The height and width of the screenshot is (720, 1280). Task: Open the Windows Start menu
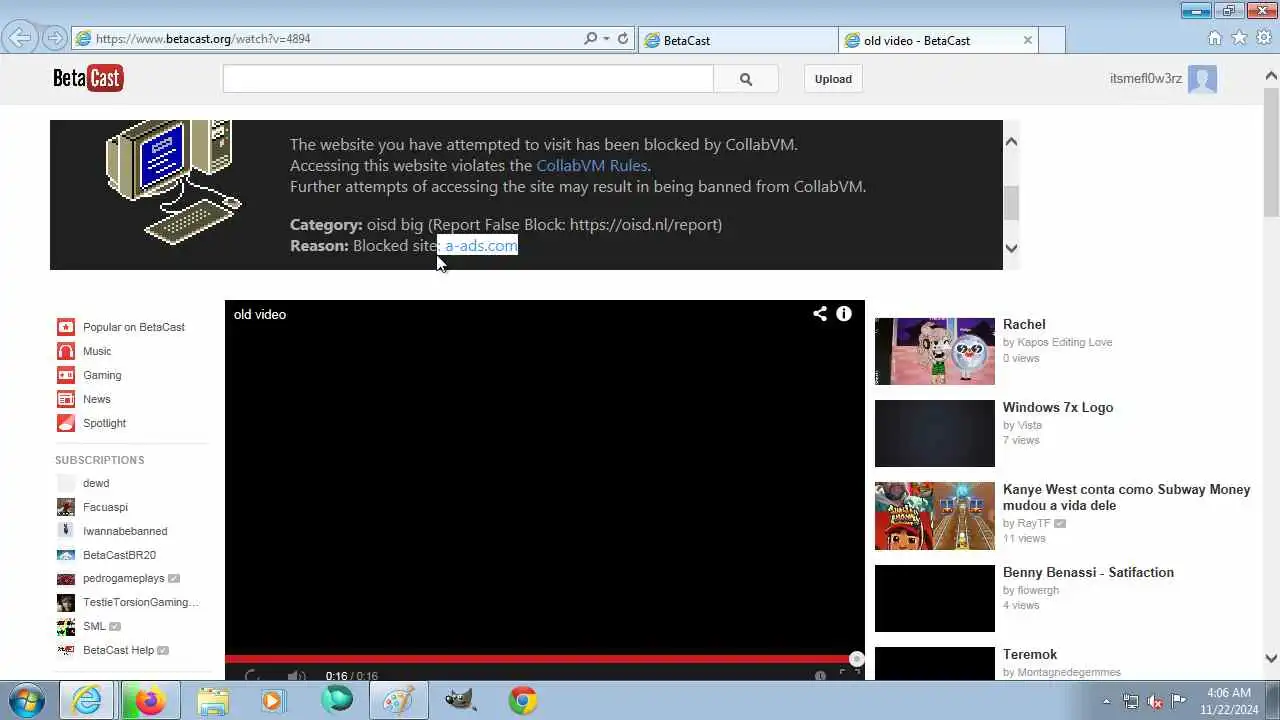(x=25, y=700)
